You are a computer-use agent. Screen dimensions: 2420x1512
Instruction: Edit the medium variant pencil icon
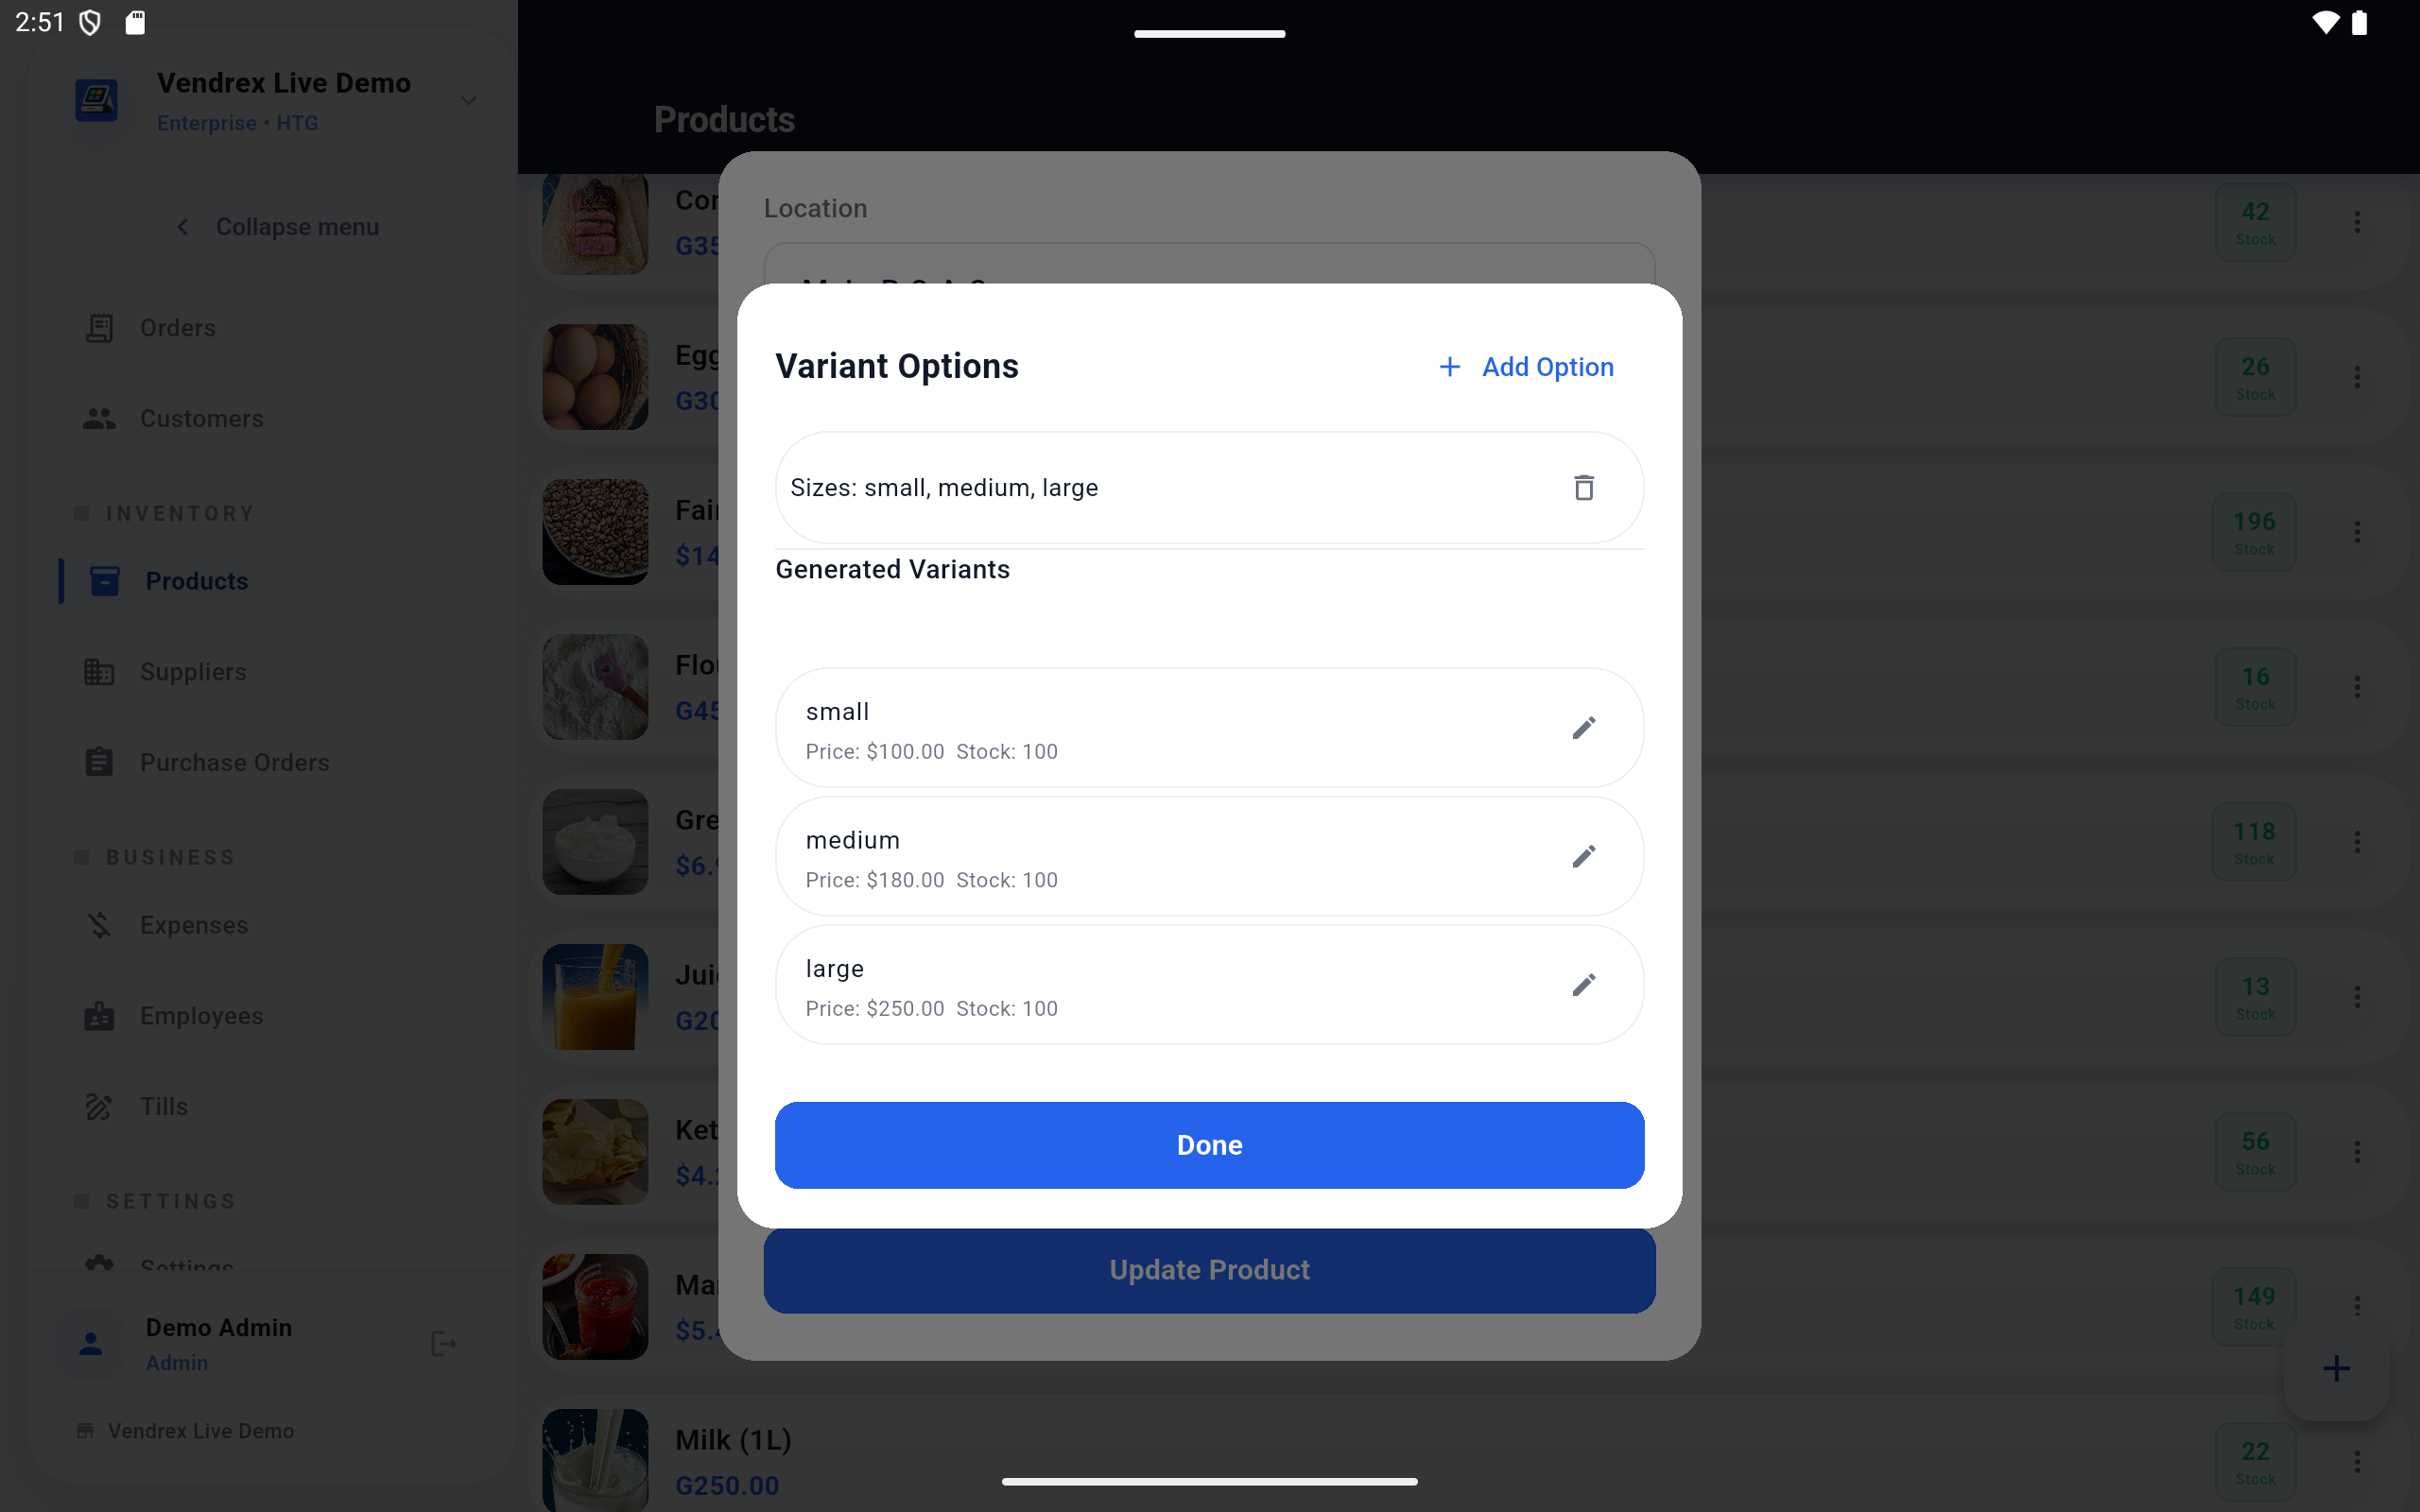tap(1583, 856)
